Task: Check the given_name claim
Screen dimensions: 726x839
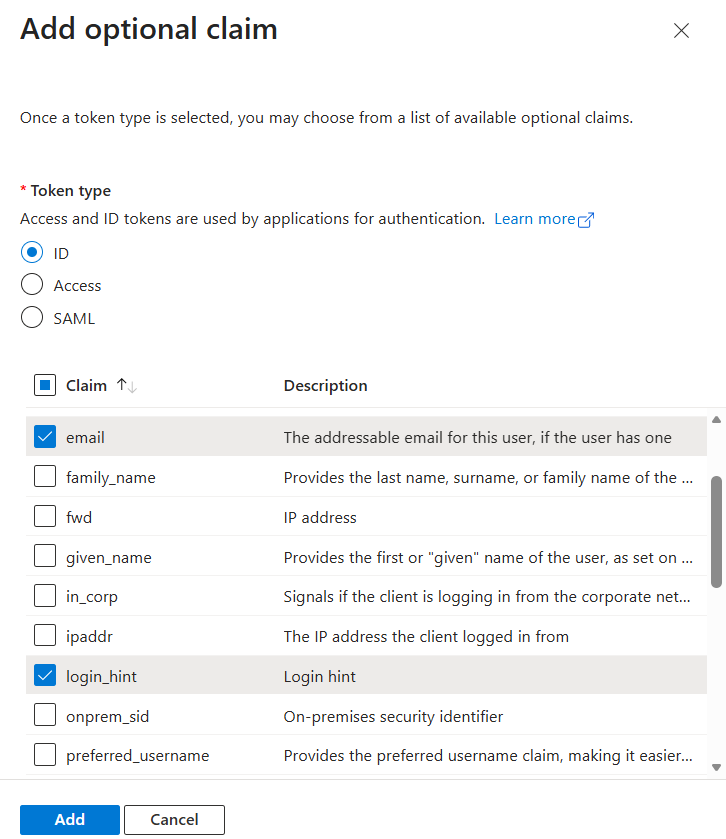Action: (45, 557)
